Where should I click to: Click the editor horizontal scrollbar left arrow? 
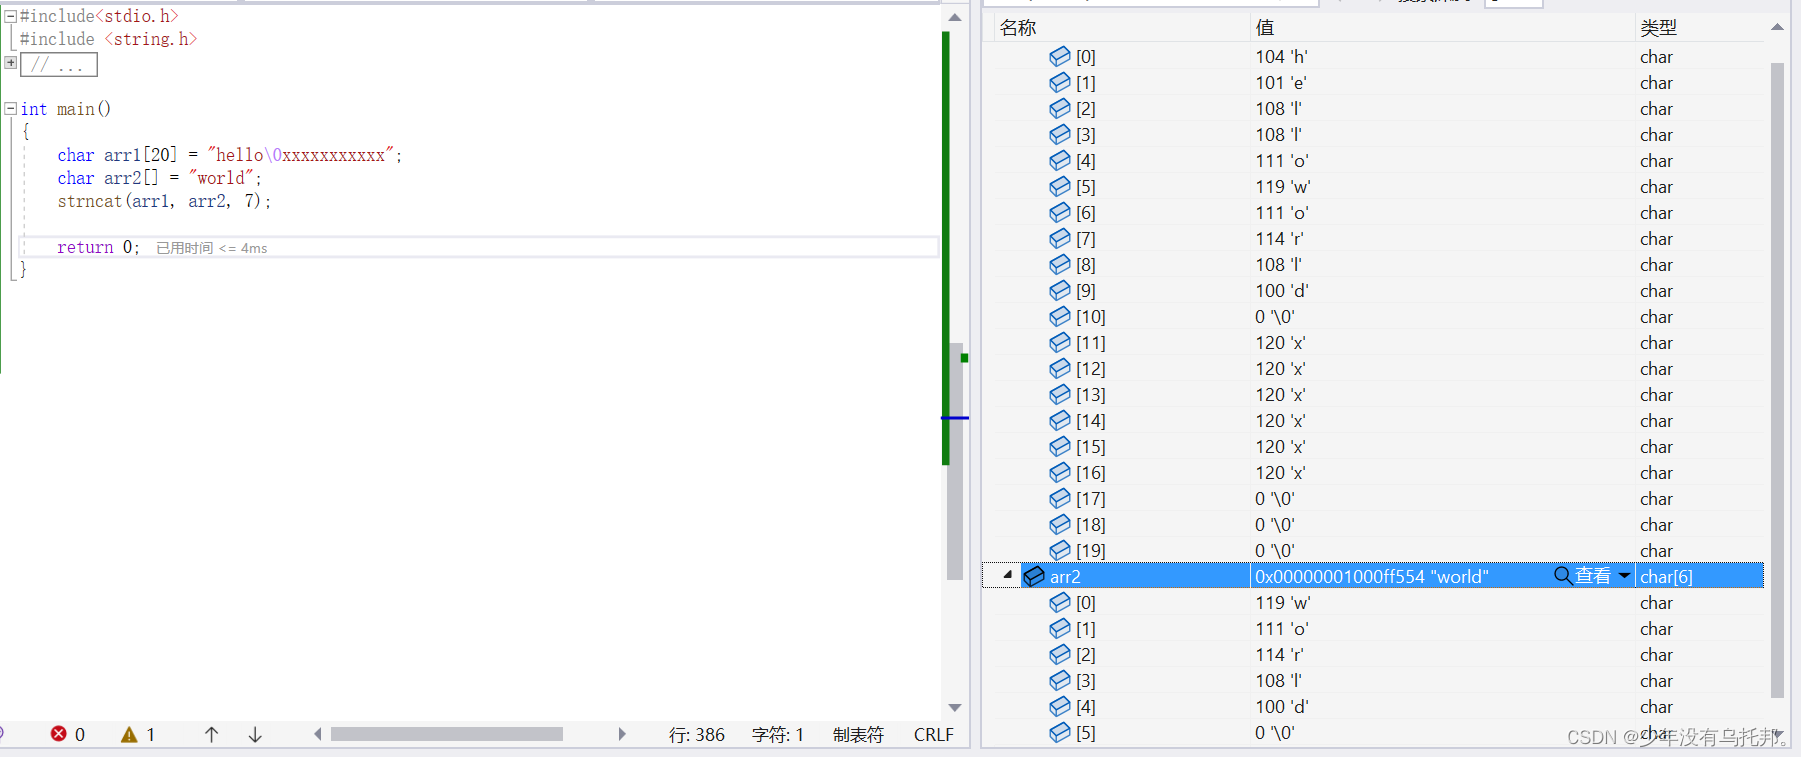coord(318,734)
